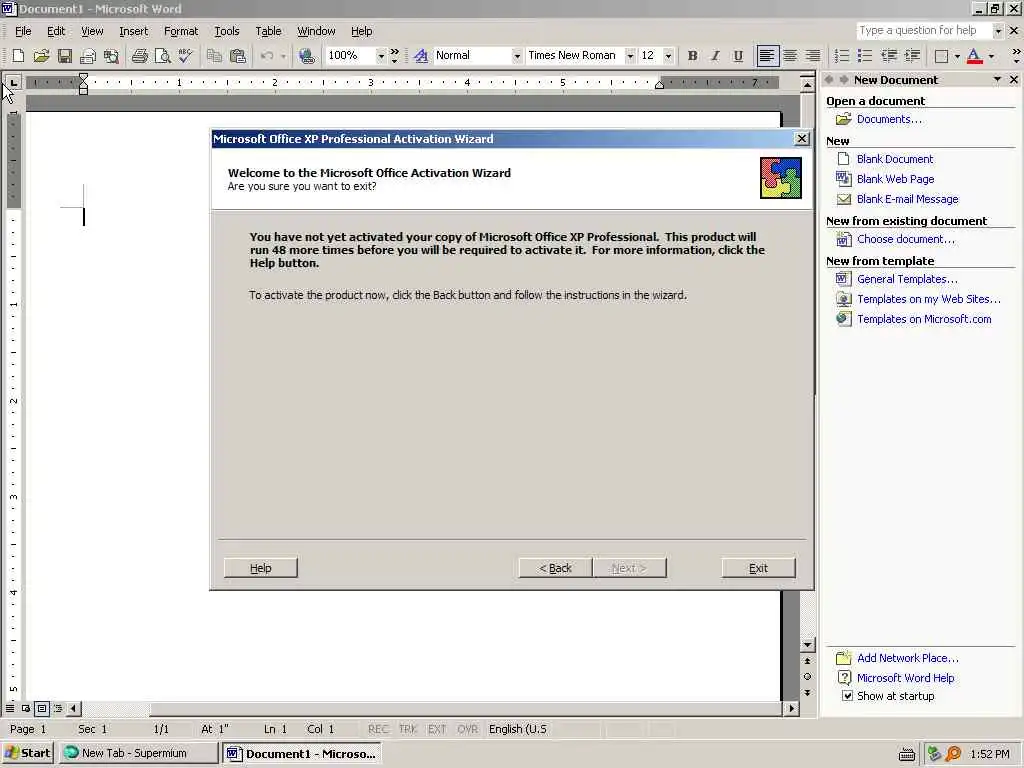Switch to Outline View button
The image size is (1024, 768).
point(58,709)
